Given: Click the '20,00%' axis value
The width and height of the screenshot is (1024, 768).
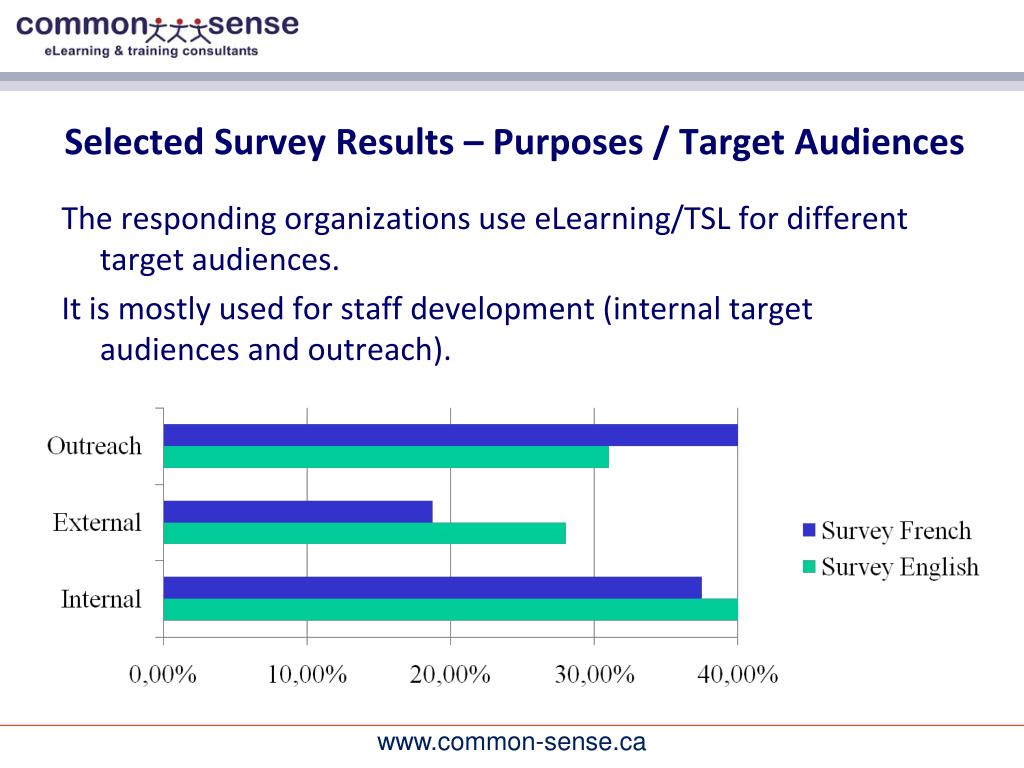Looking at the screenshot, I should coord(450,674).
